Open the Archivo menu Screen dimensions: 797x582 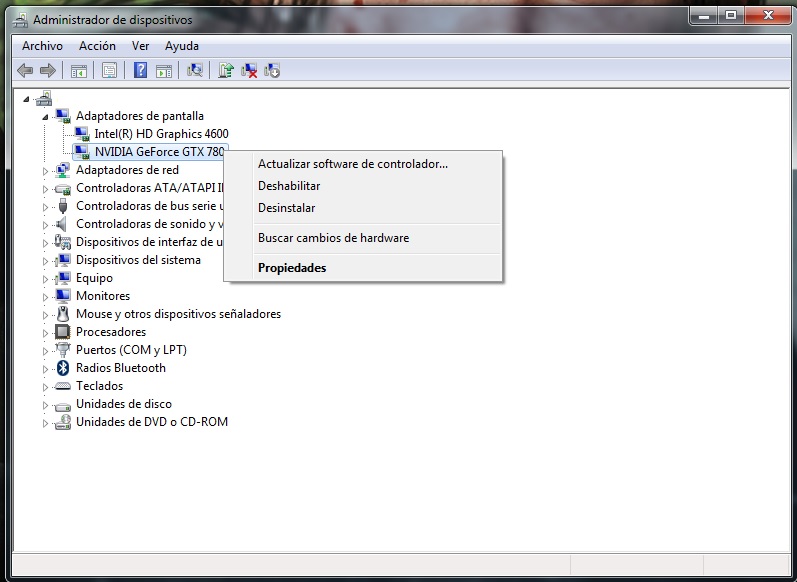[x=42, y=46]
